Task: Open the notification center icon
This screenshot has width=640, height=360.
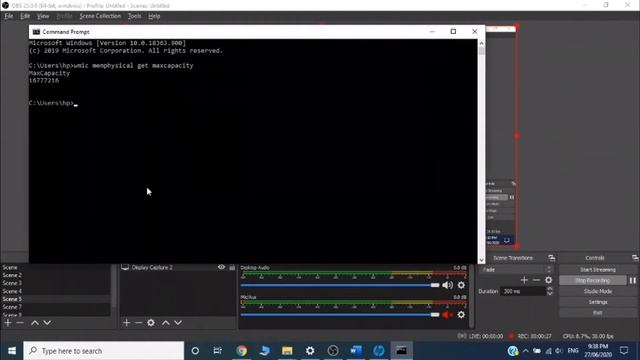Action: tap(624, 351)
